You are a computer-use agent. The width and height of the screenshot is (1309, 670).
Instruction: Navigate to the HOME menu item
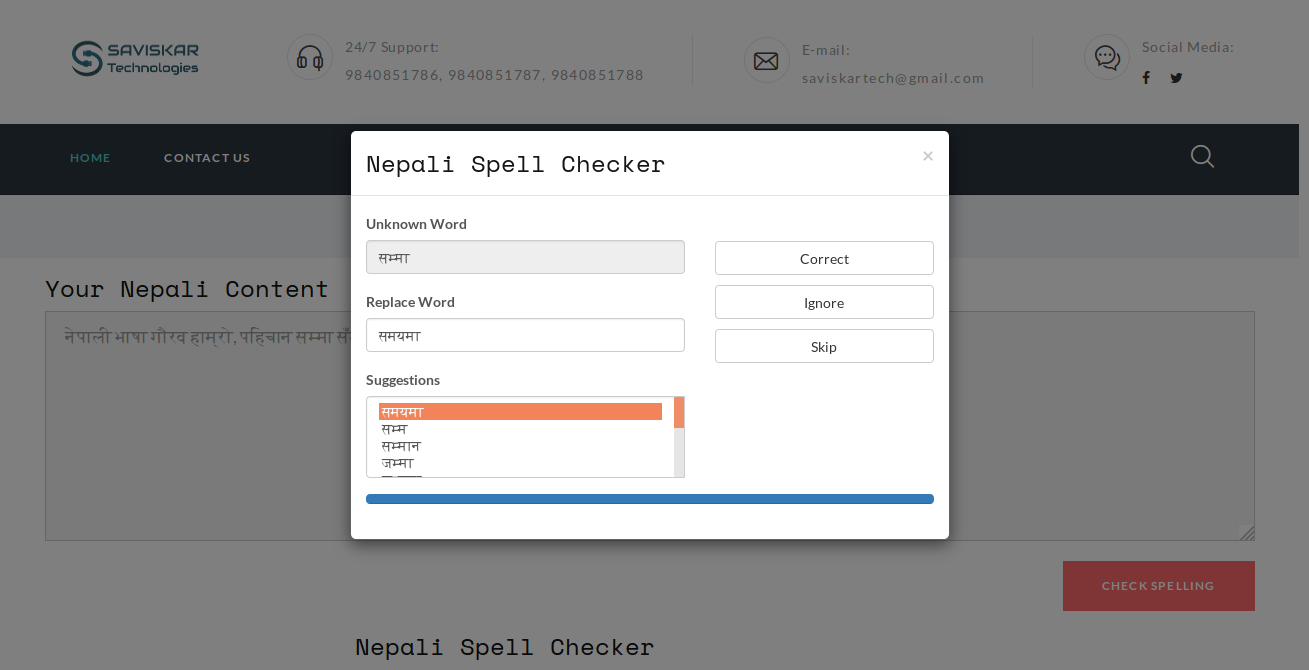pyautogui.click(x=90, y=157)
